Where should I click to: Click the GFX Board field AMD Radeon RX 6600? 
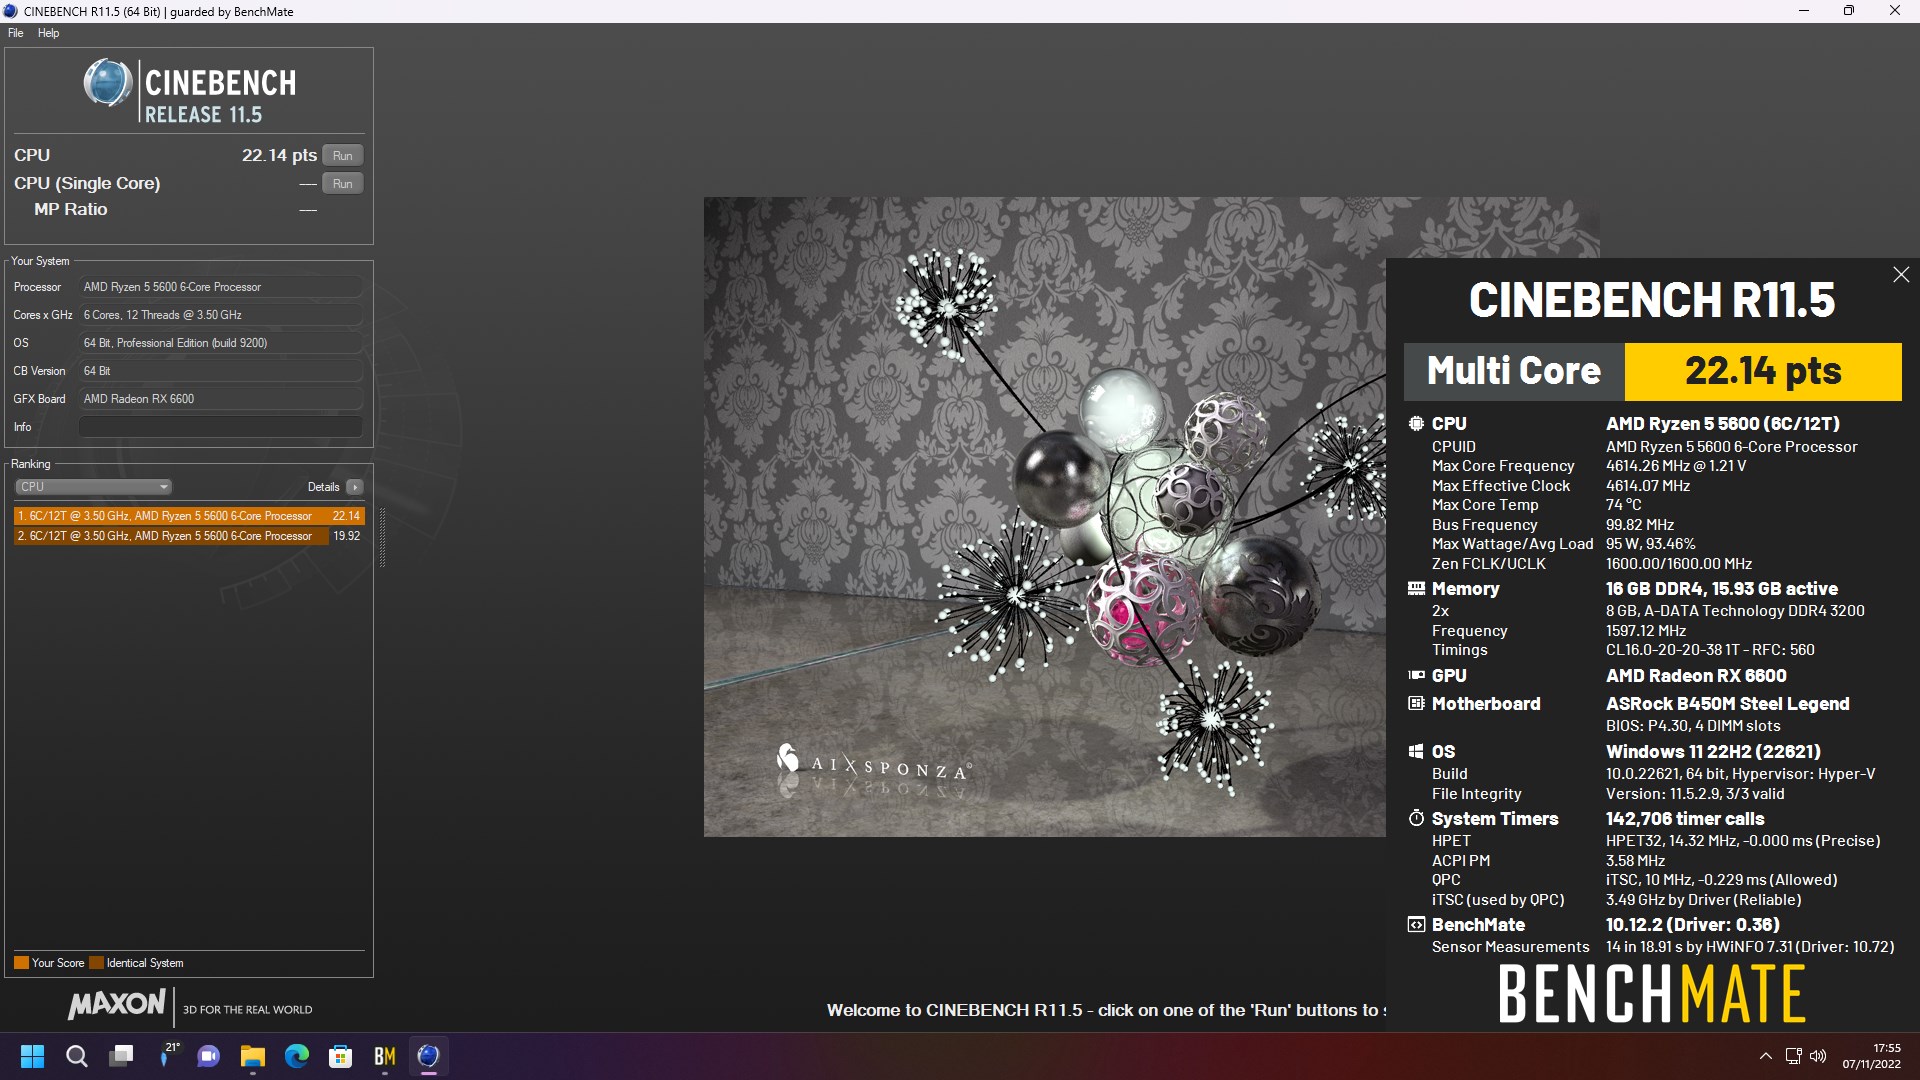(x=221, y=399)
